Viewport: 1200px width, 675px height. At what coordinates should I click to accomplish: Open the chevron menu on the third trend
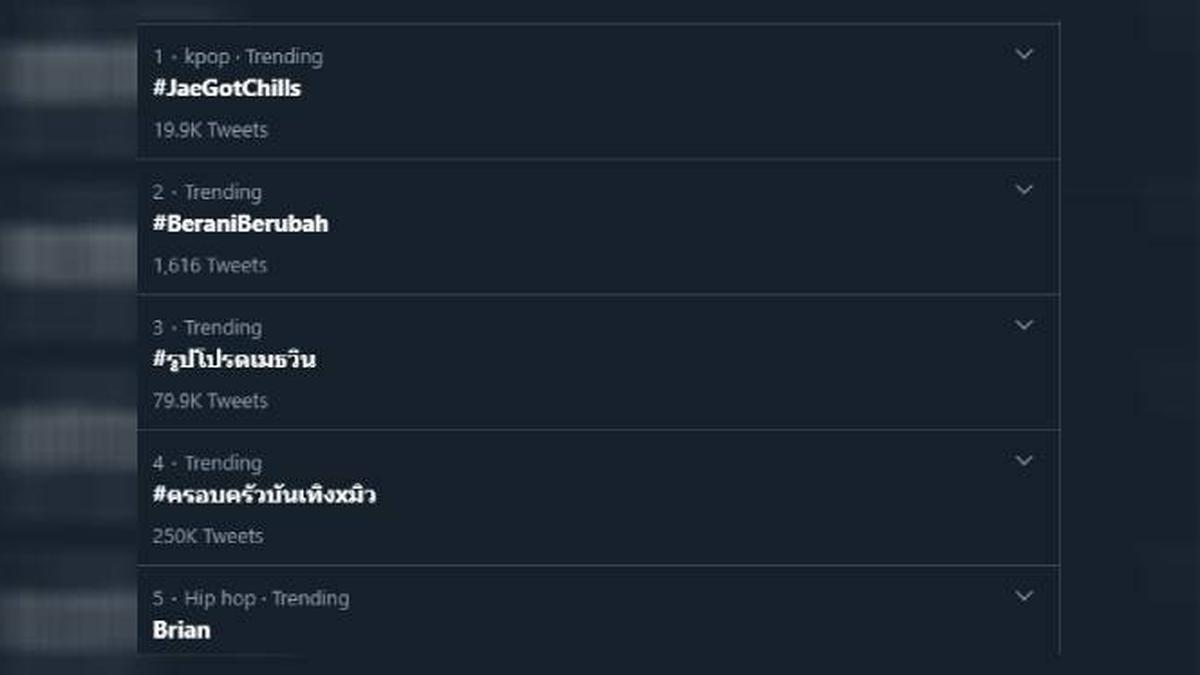(1023, 325)
